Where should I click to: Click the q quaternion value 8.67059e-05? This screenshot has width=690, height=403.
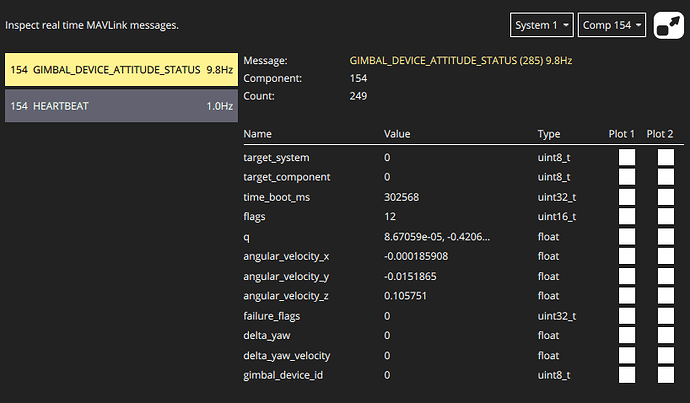437,237
